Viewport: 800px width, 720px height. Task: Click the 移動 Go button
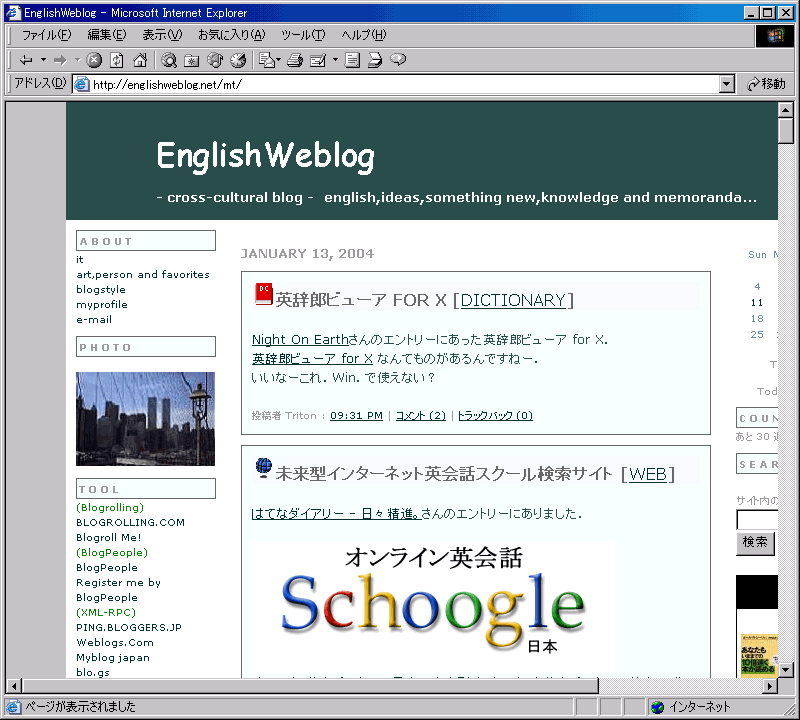[x=766, y=84]
